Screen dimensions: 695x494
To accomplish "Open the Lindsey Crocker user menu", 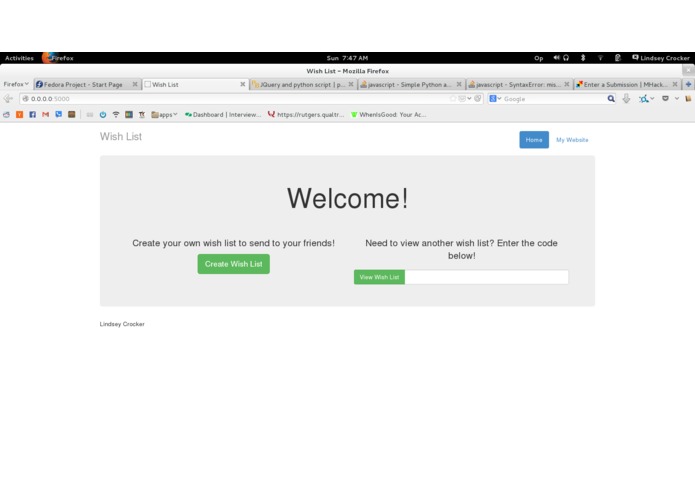I will click(x=660, y=58).
